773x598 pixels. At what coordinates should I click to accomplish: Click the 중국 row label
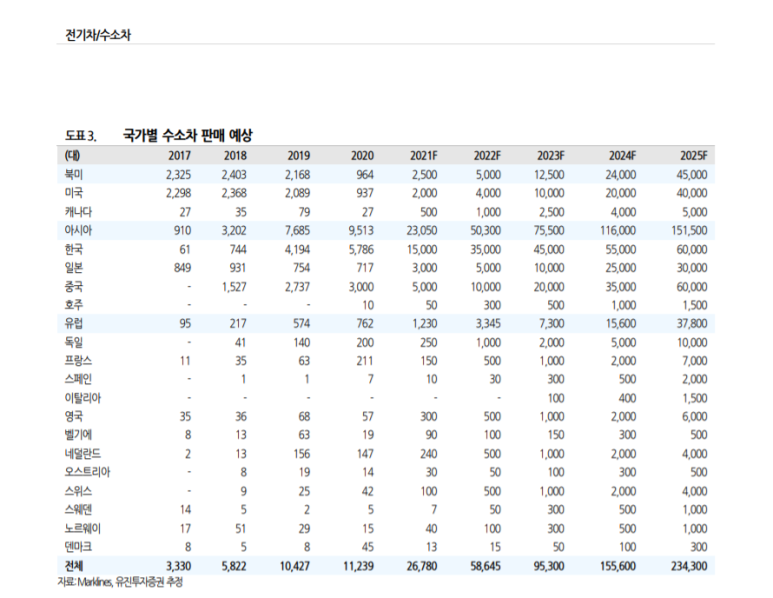pos(74,286)
